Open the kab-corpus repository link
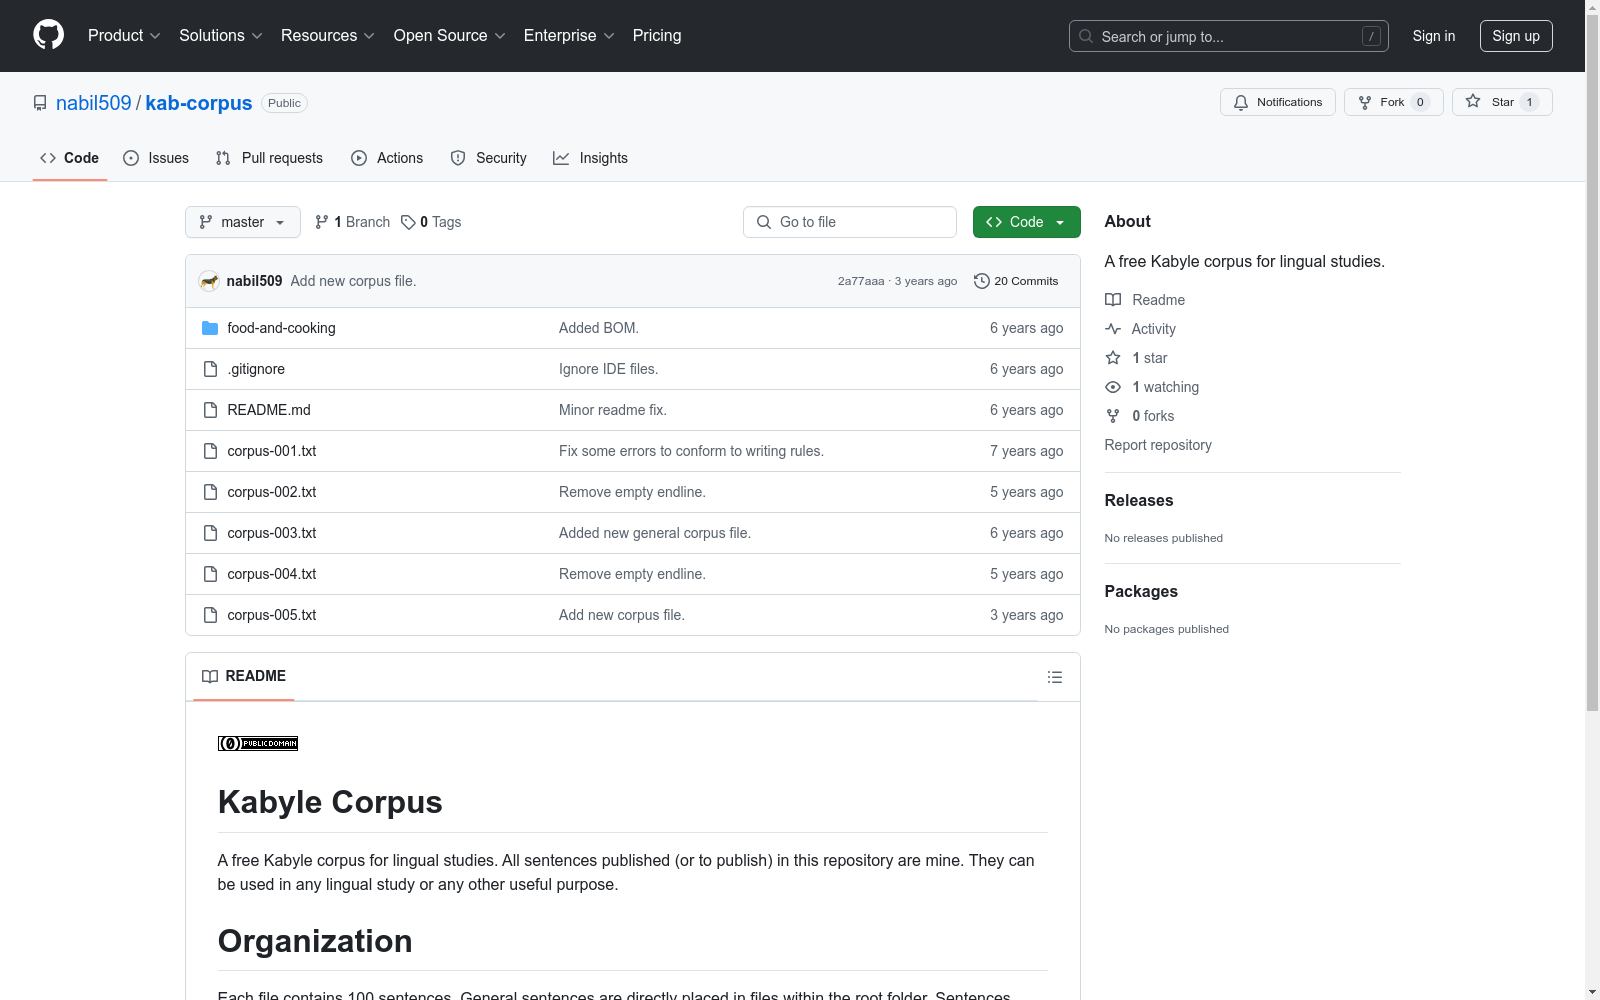The height and width of the screenshot is (1000, 1600). point(199,103)
